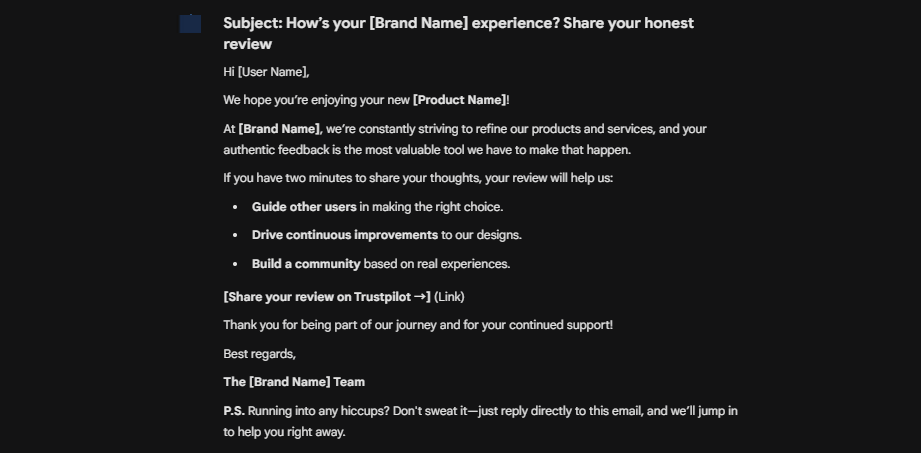Click [Brand Name] after the word "At"
This screenshot has height=453, width=921.
279,129
